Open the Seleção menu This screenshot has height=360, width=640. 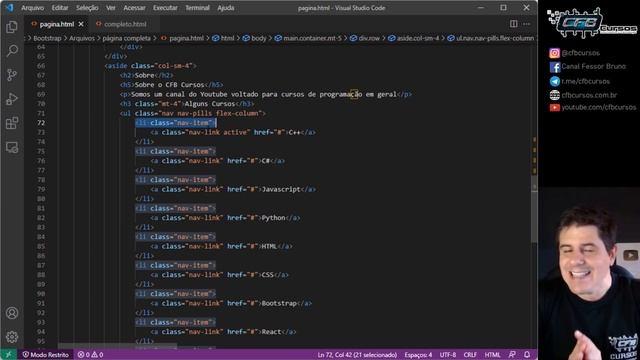point(87,8)
